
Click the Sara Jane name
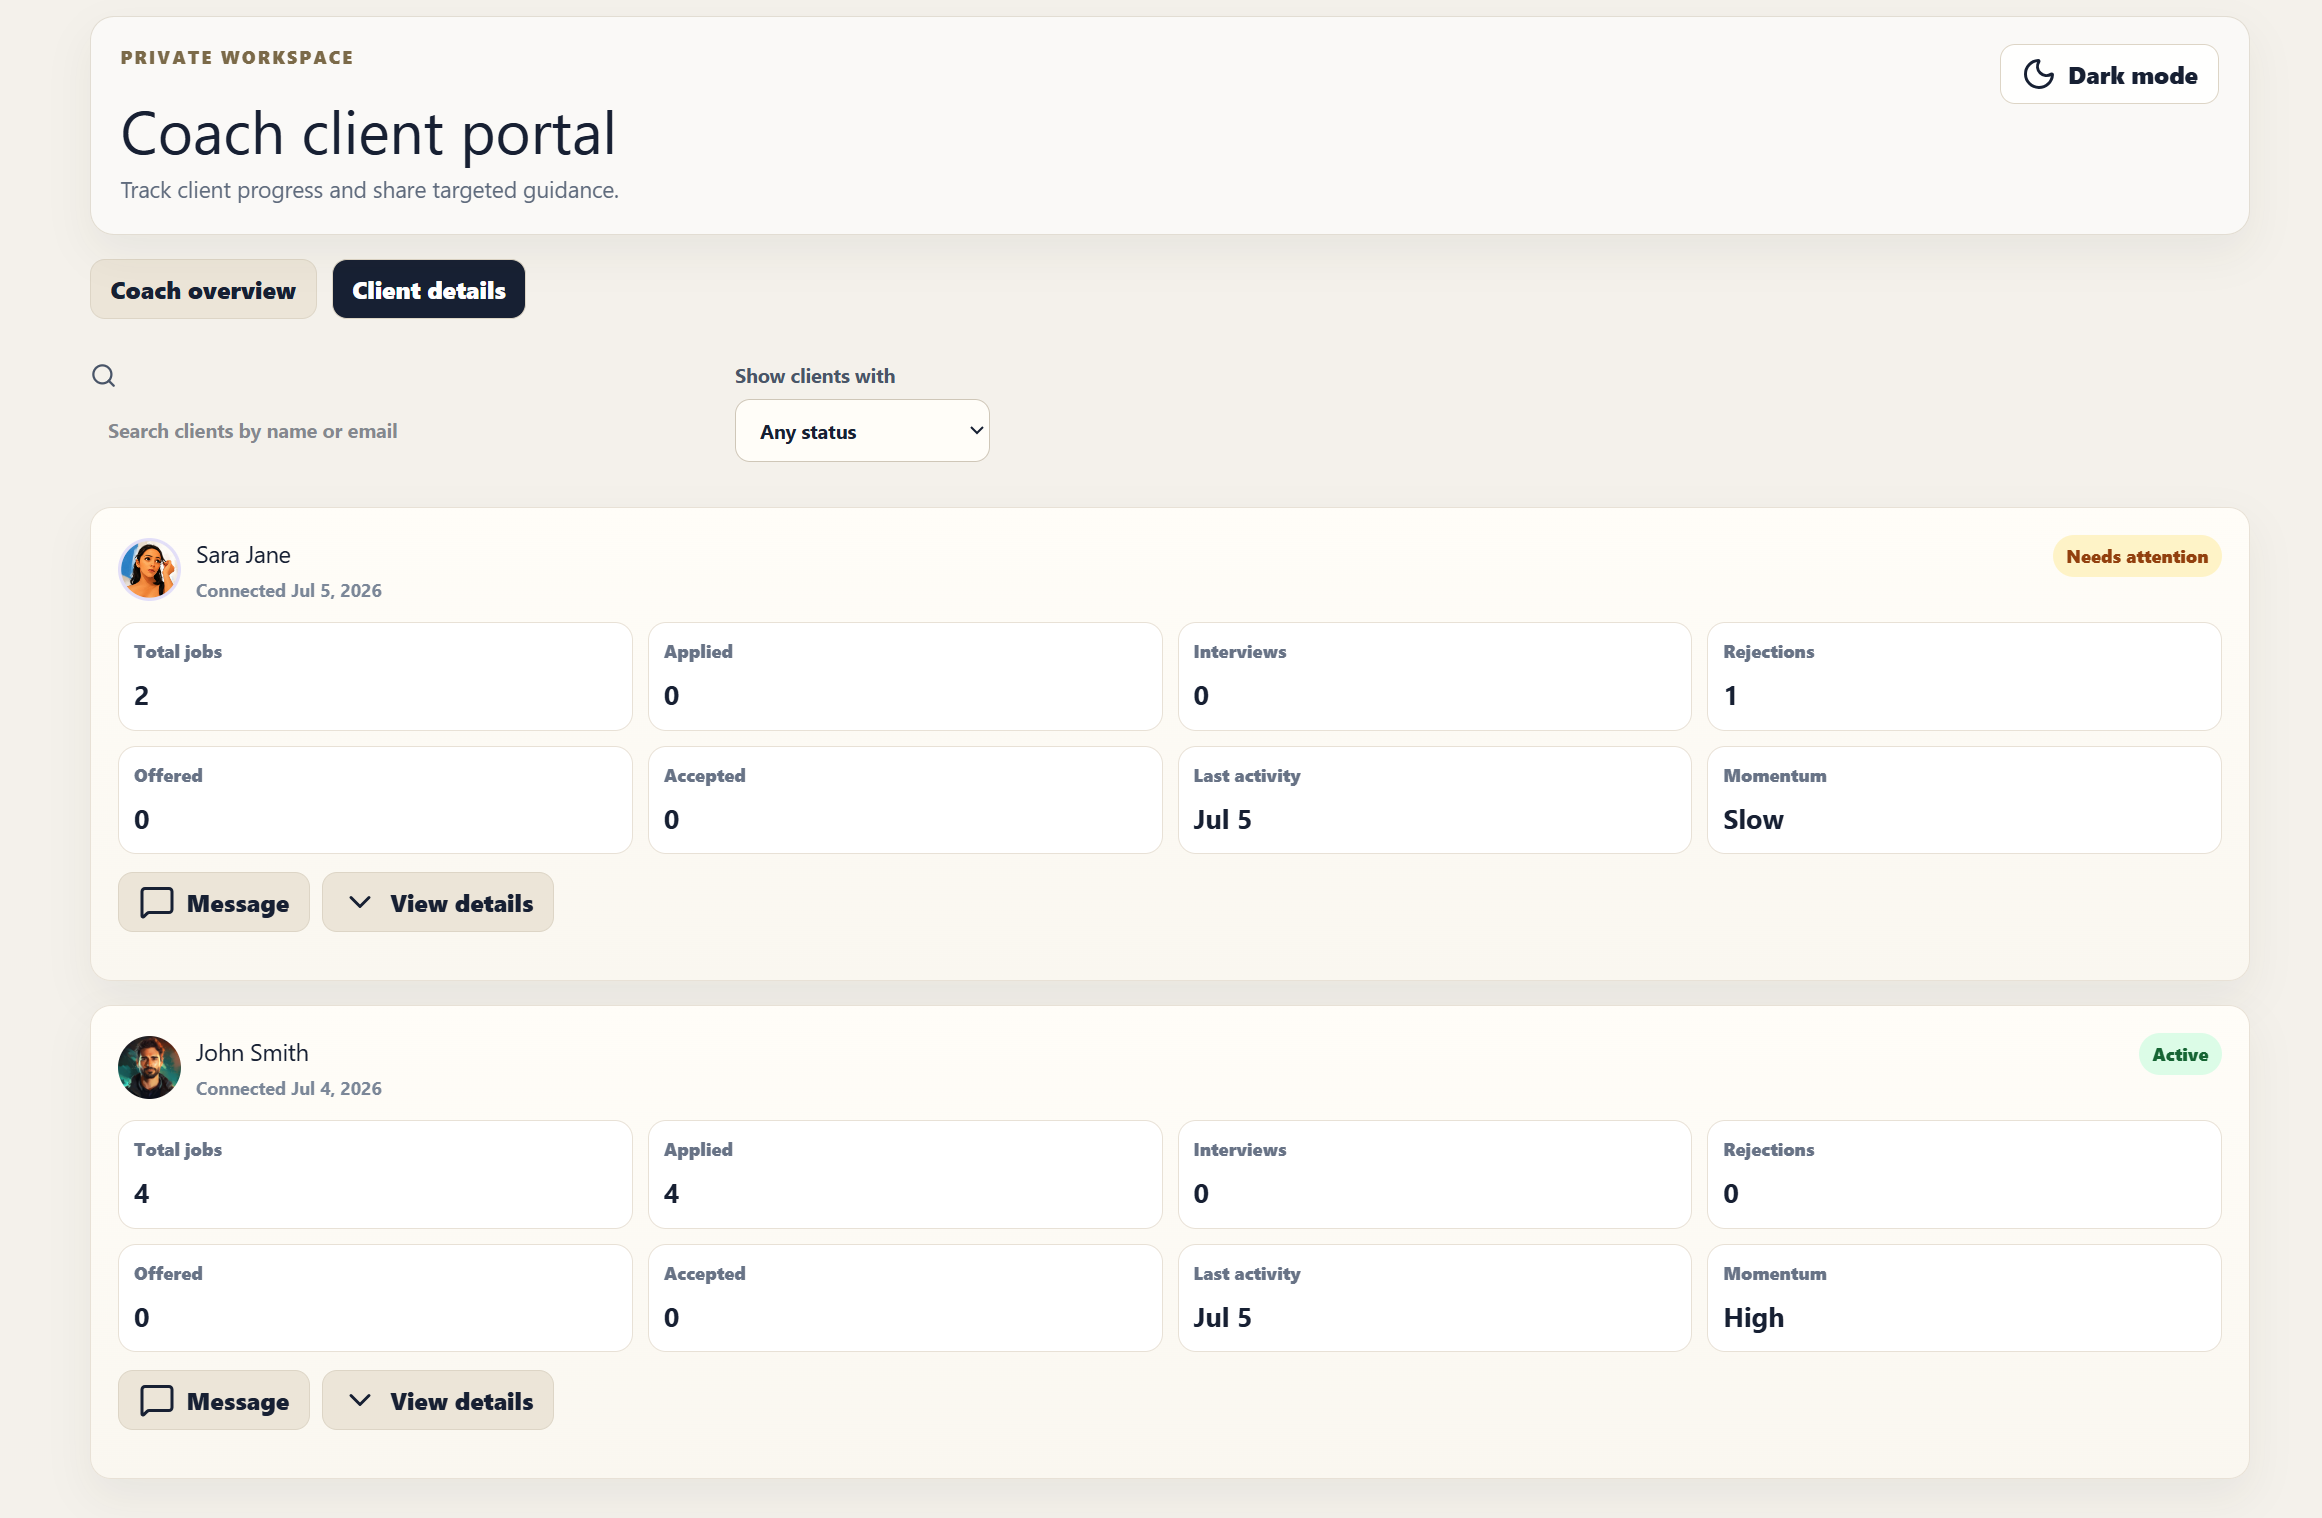click(x=243, y=555)
